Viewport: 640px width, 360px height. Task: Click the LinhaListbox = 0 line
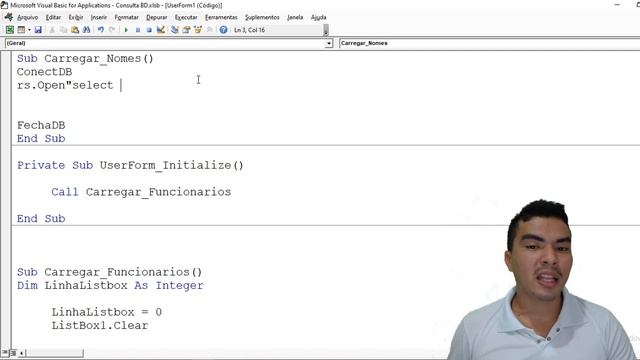pos(107,312)
